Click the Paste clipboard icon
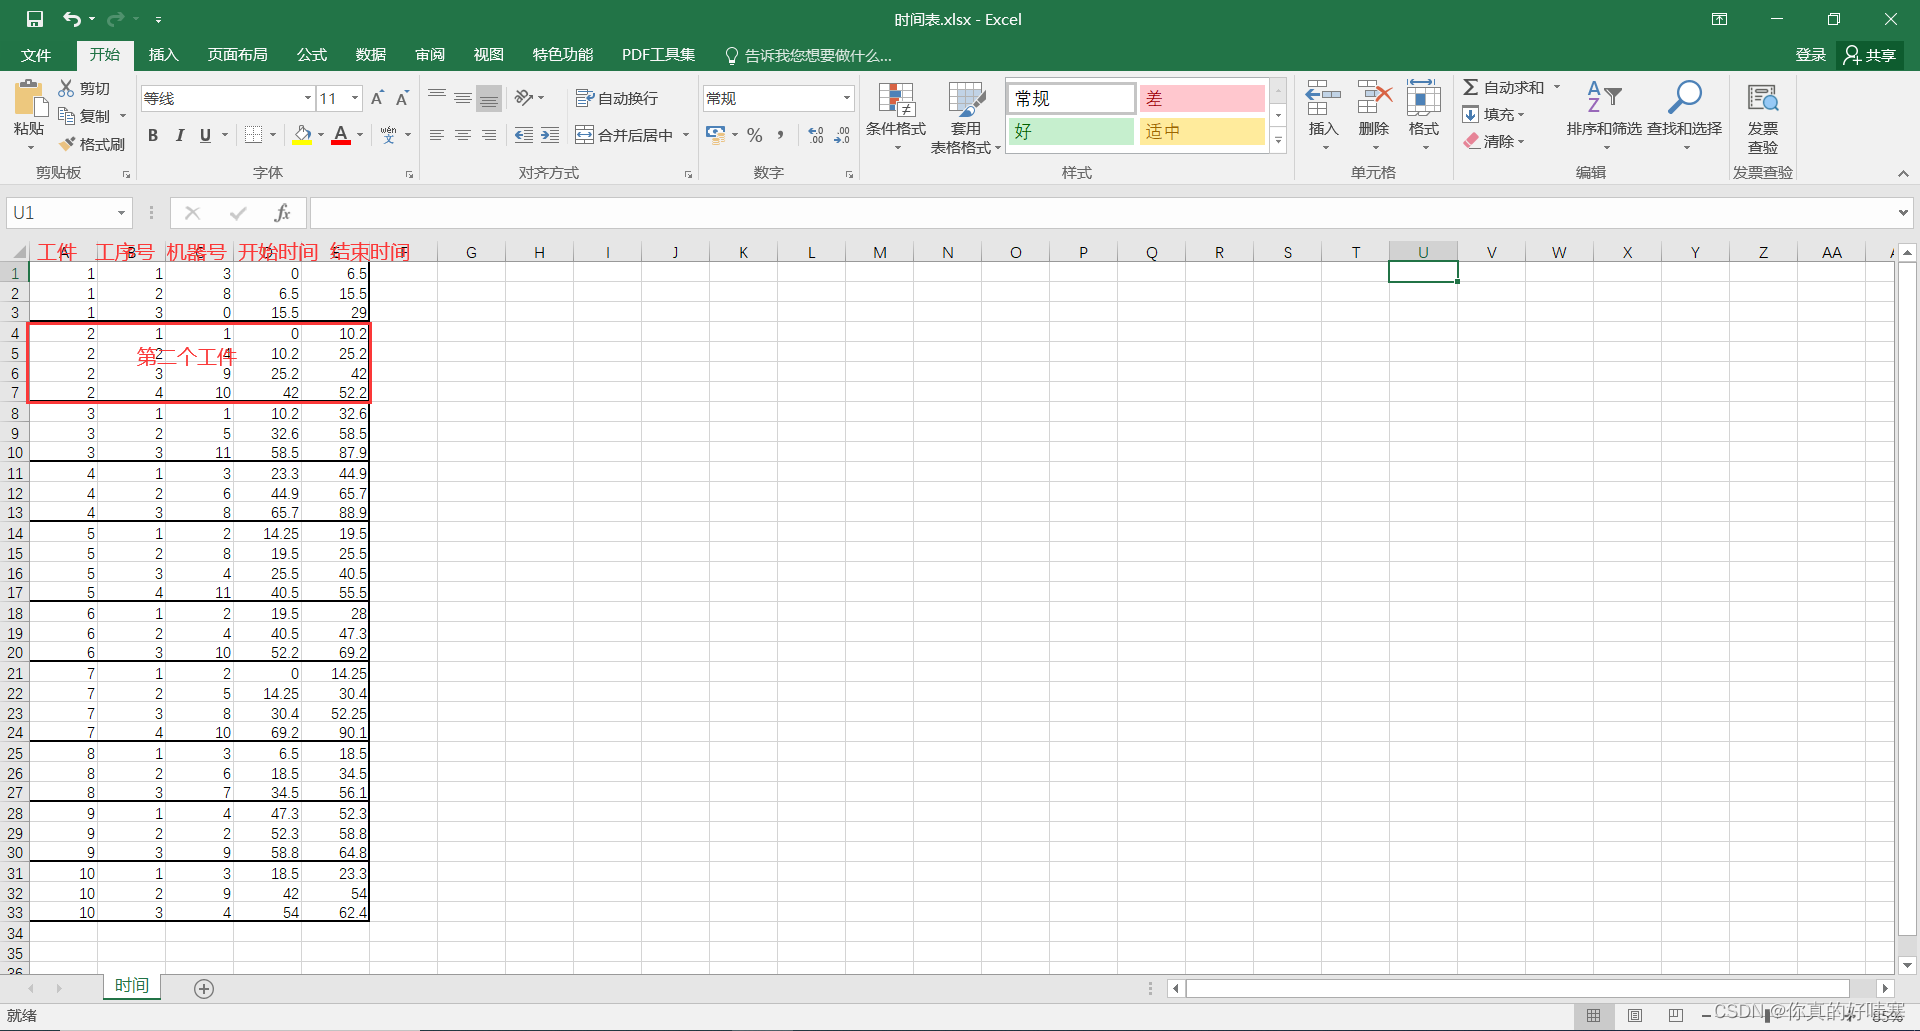Screen dimensions: 1920x1031 click(29, 99)
